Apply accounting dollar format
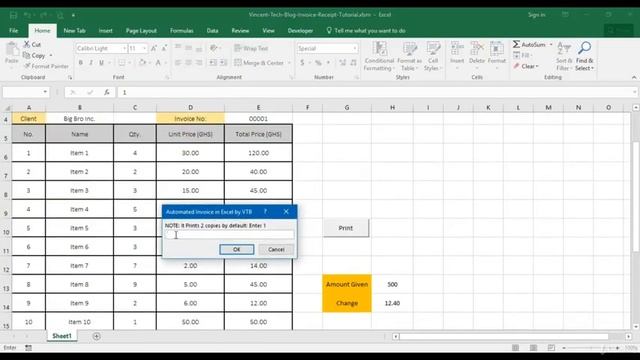Image resolution: width=640 pixels, height=360 pixels. [x=302, y=62]
